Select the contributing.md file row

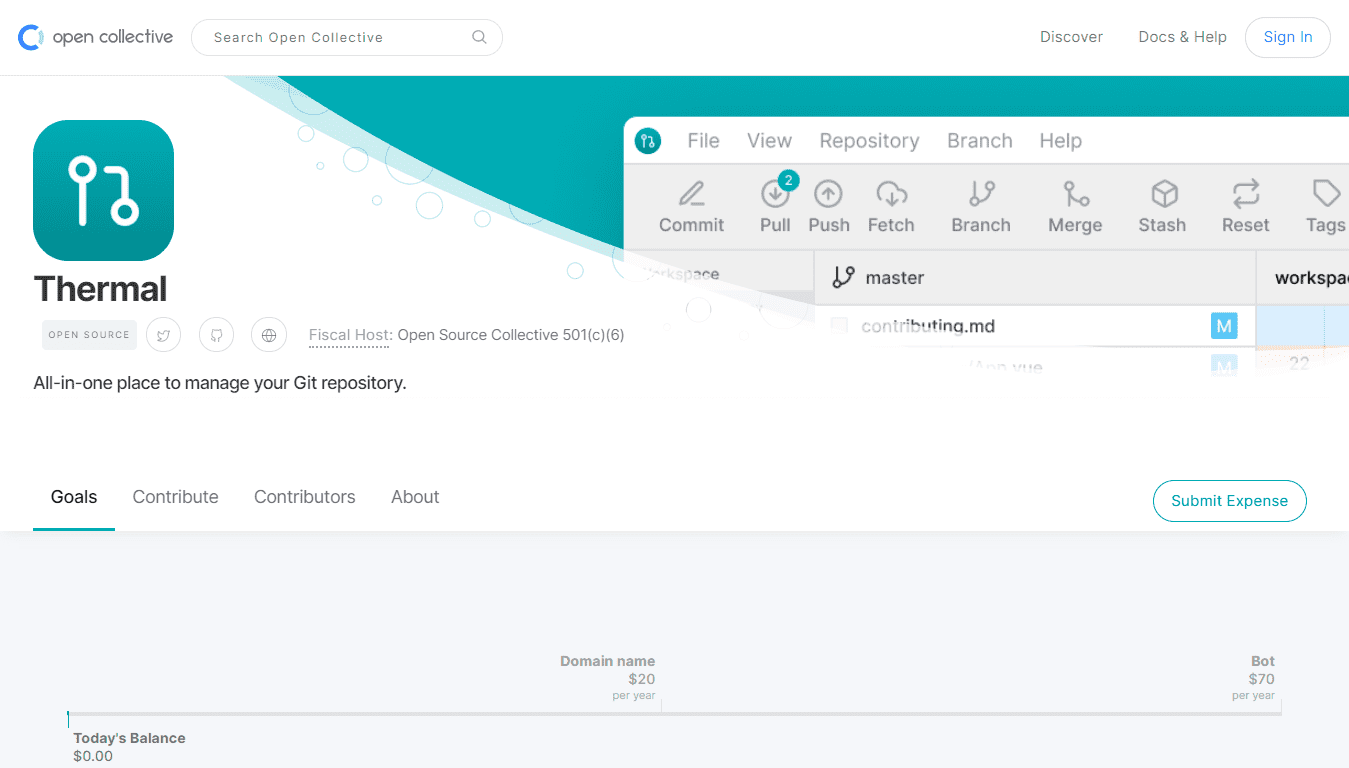coord(1035,326)
